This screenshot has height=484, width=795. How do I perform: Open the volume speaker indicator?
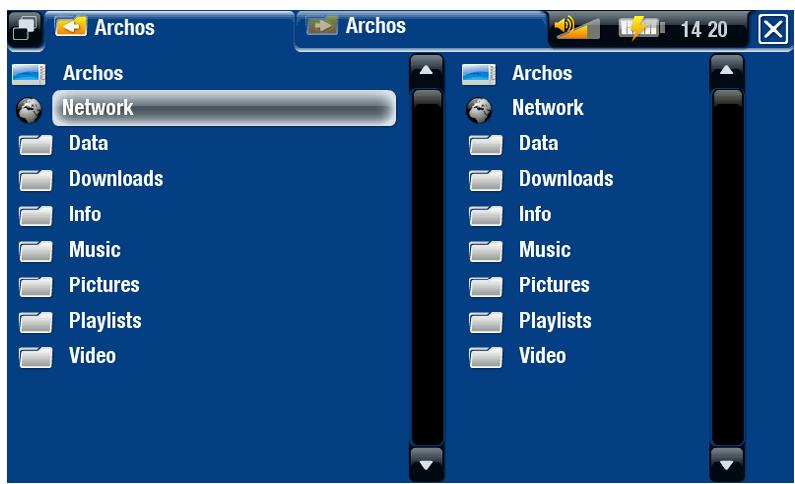click(x=577, y=28)
